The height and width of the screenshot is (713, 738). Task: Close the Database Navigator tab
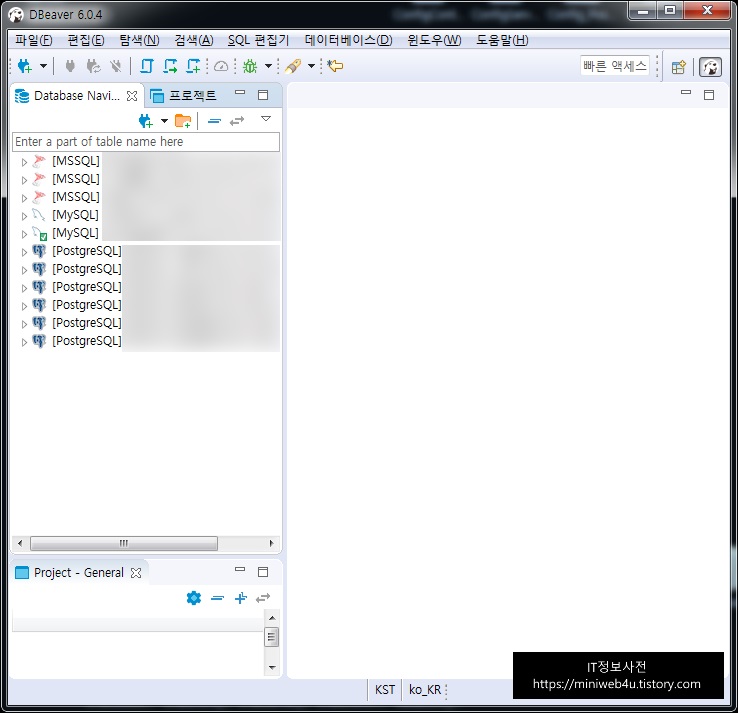click(x=132, y=96)
